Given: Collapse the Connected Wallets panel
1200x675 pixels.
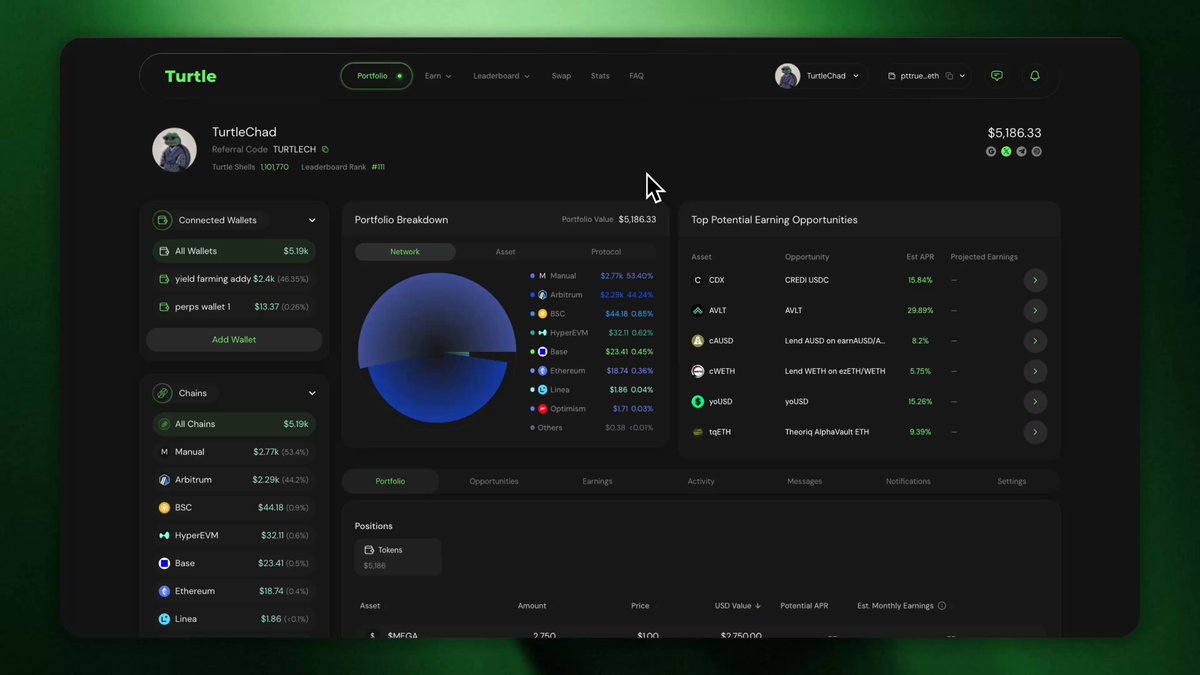Looking at the screenshot, I should pos(312,220).
